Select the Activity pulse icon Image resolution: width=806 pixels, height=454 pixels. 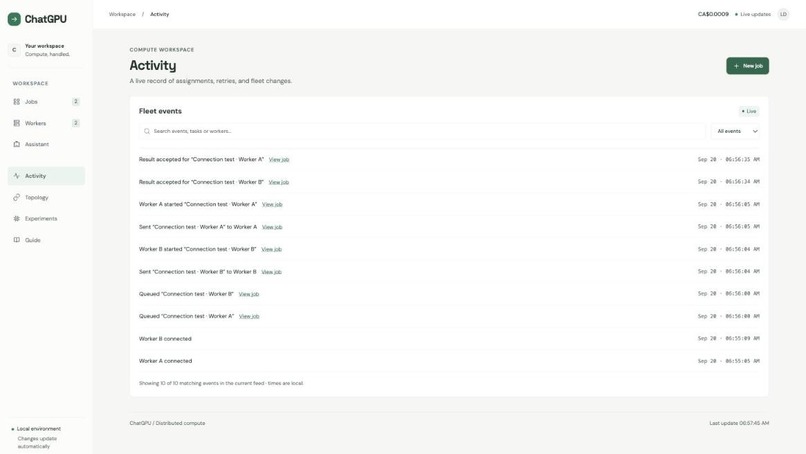[16, 176]
